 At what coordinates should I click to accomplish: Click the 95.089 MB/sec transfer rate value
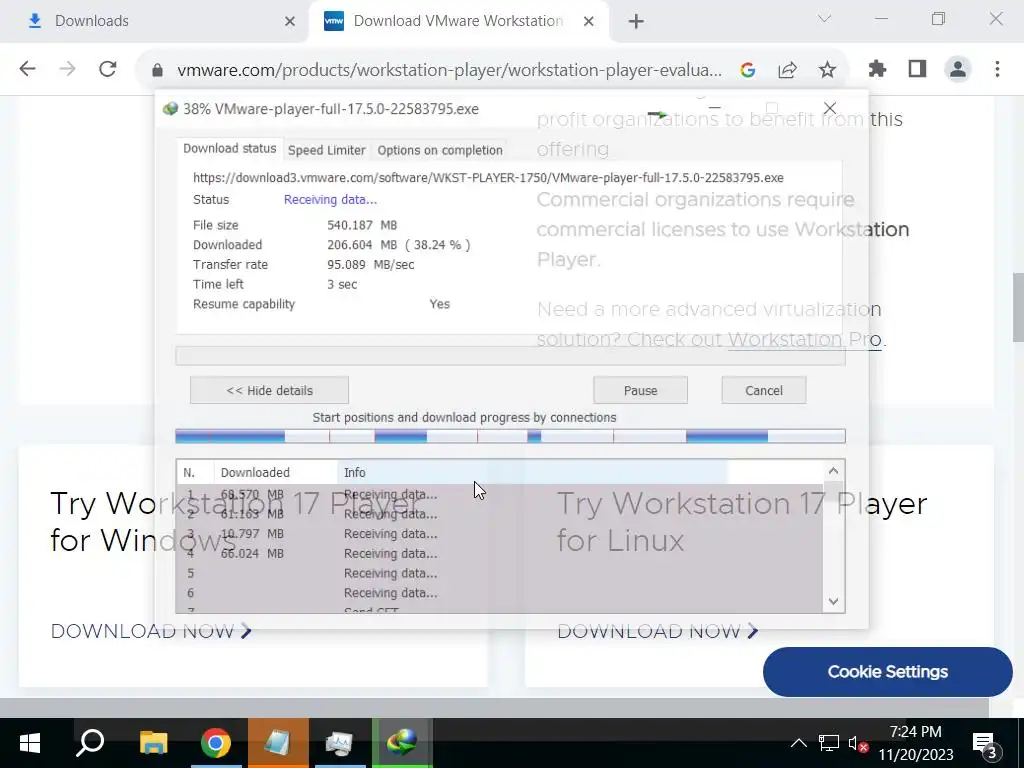coord(370,264)
